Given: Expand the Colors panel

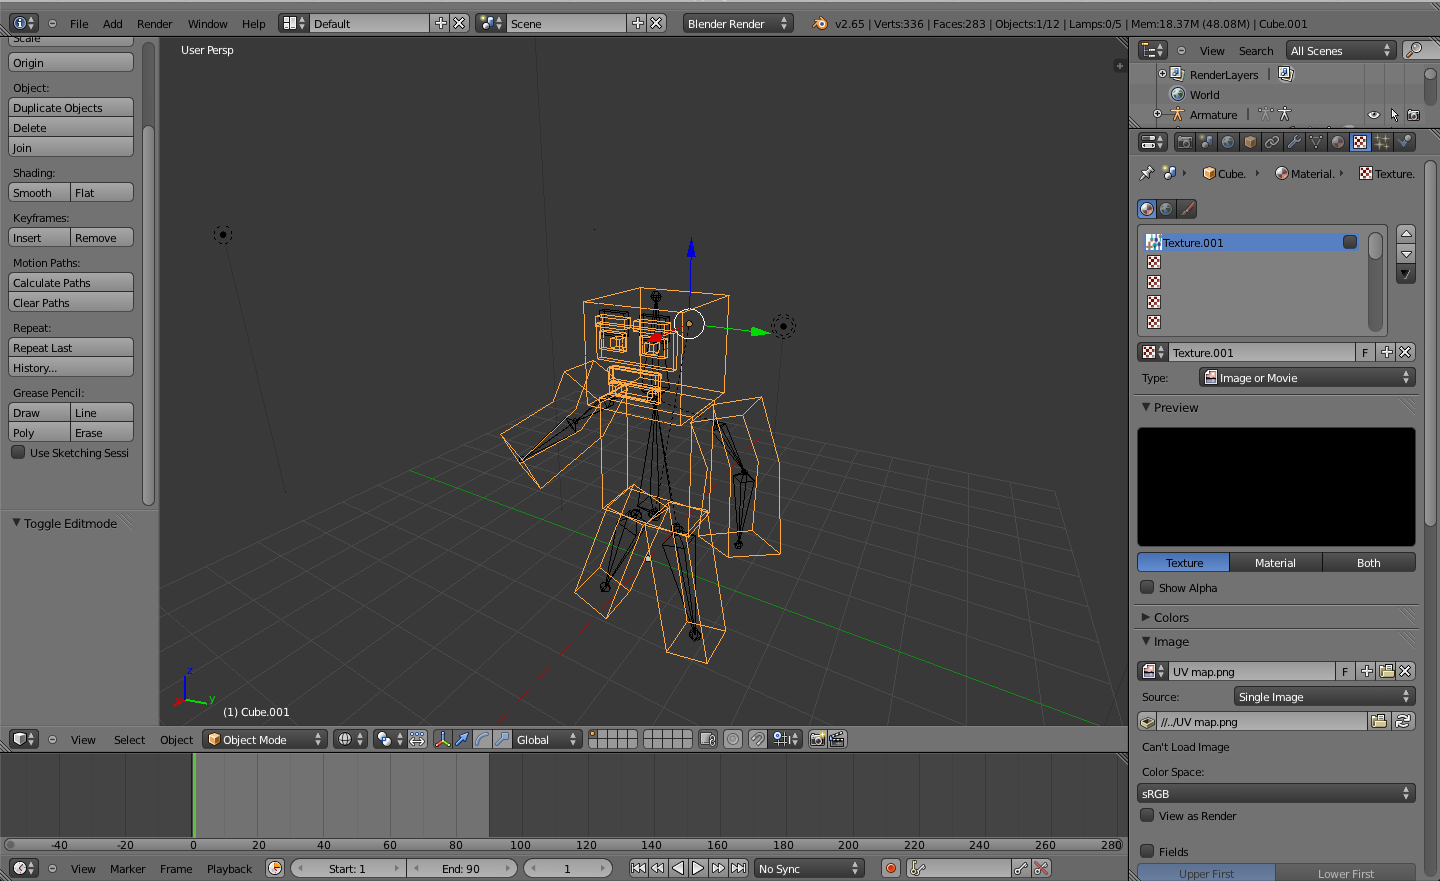Looking at the screenshot, I should (x=1170, y=617).
